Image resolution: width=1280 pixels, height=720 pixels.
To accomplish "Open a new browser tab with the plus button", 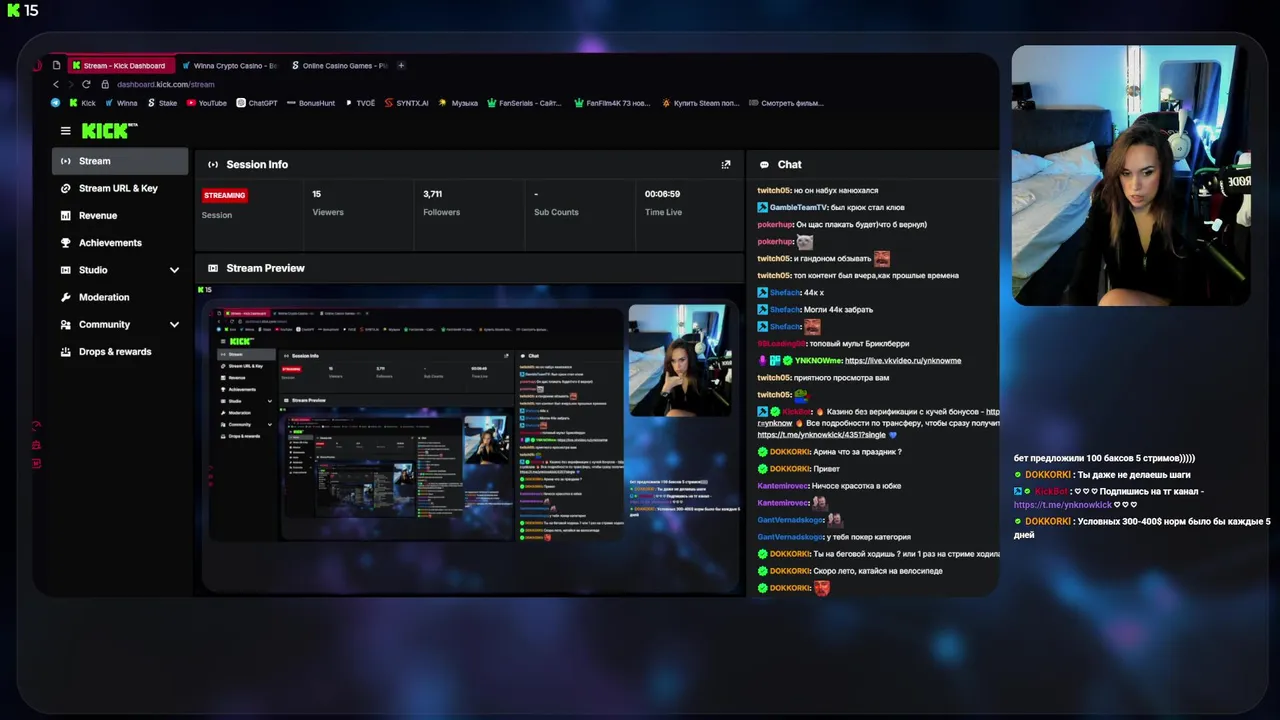I will pos(401,65).
